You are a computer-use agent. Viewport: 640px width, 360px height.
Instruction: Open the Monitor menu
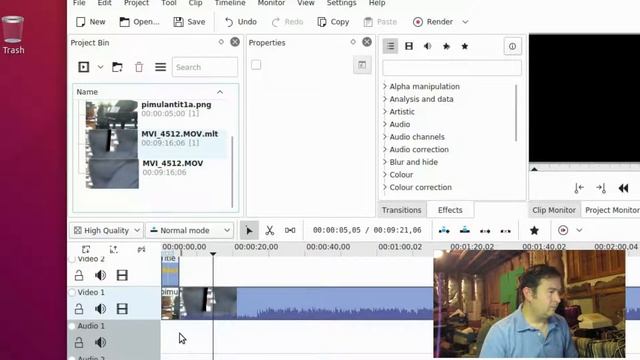pyautogui.click(x=271, y=3)
